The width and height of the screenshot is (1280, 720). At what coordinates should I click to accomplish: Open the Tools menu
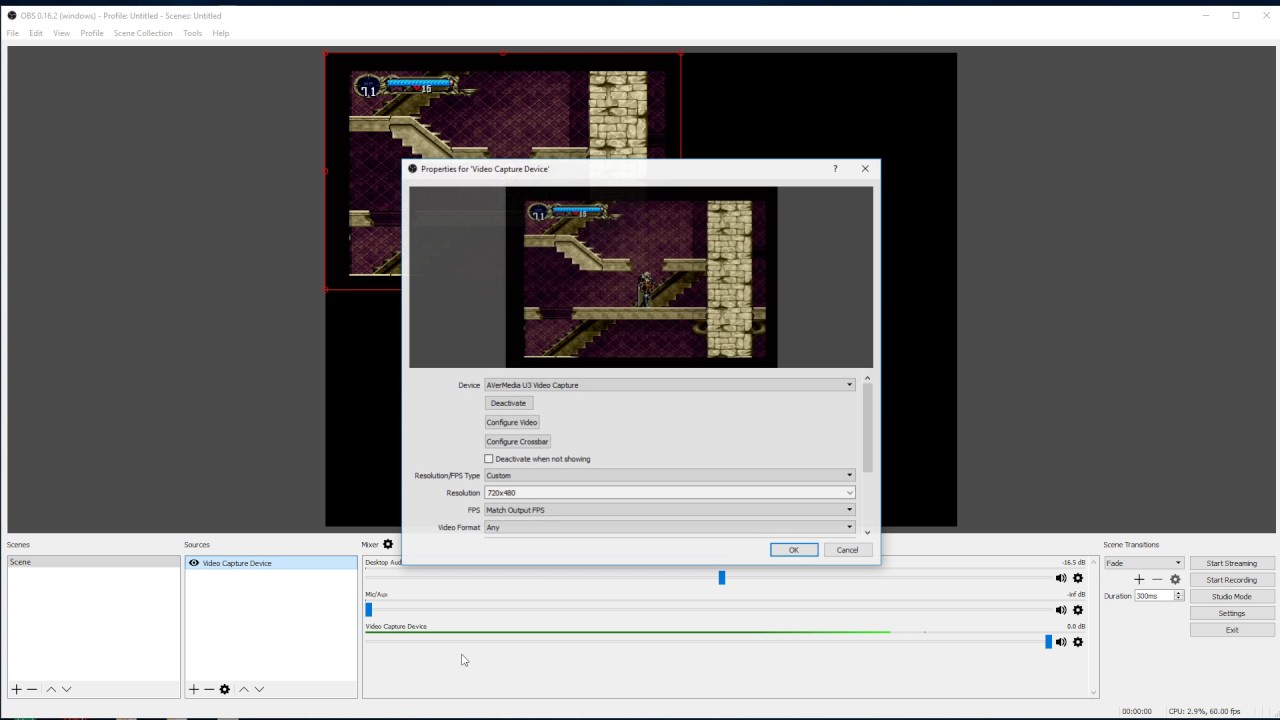193,33
